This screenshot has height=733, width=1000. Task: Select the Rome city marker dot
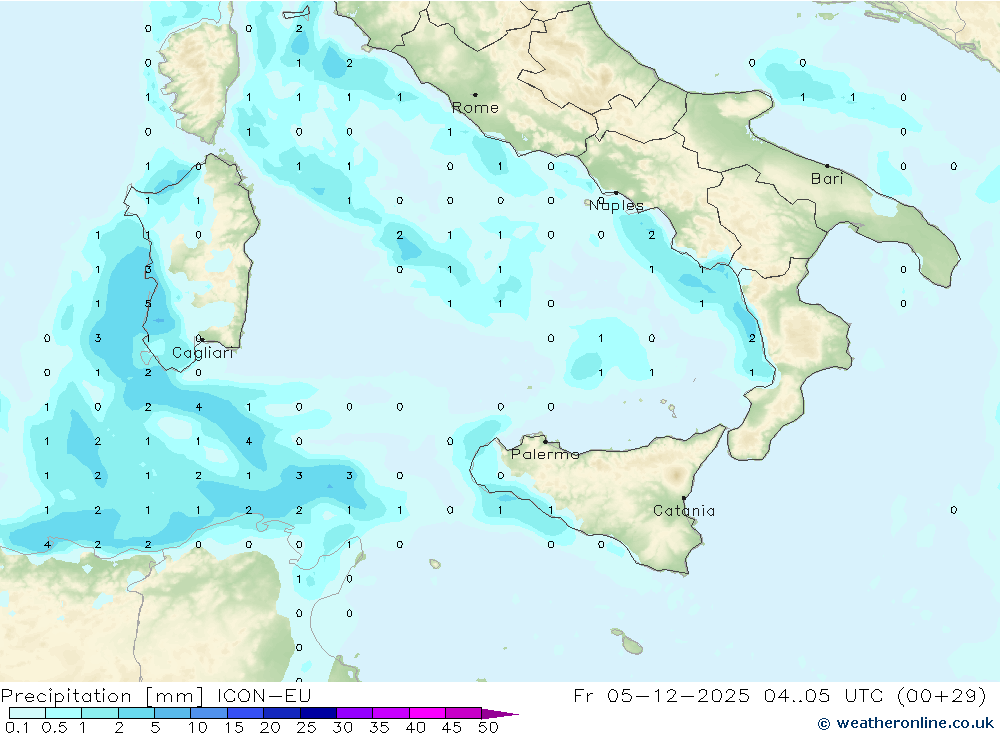tap(475, 95)
